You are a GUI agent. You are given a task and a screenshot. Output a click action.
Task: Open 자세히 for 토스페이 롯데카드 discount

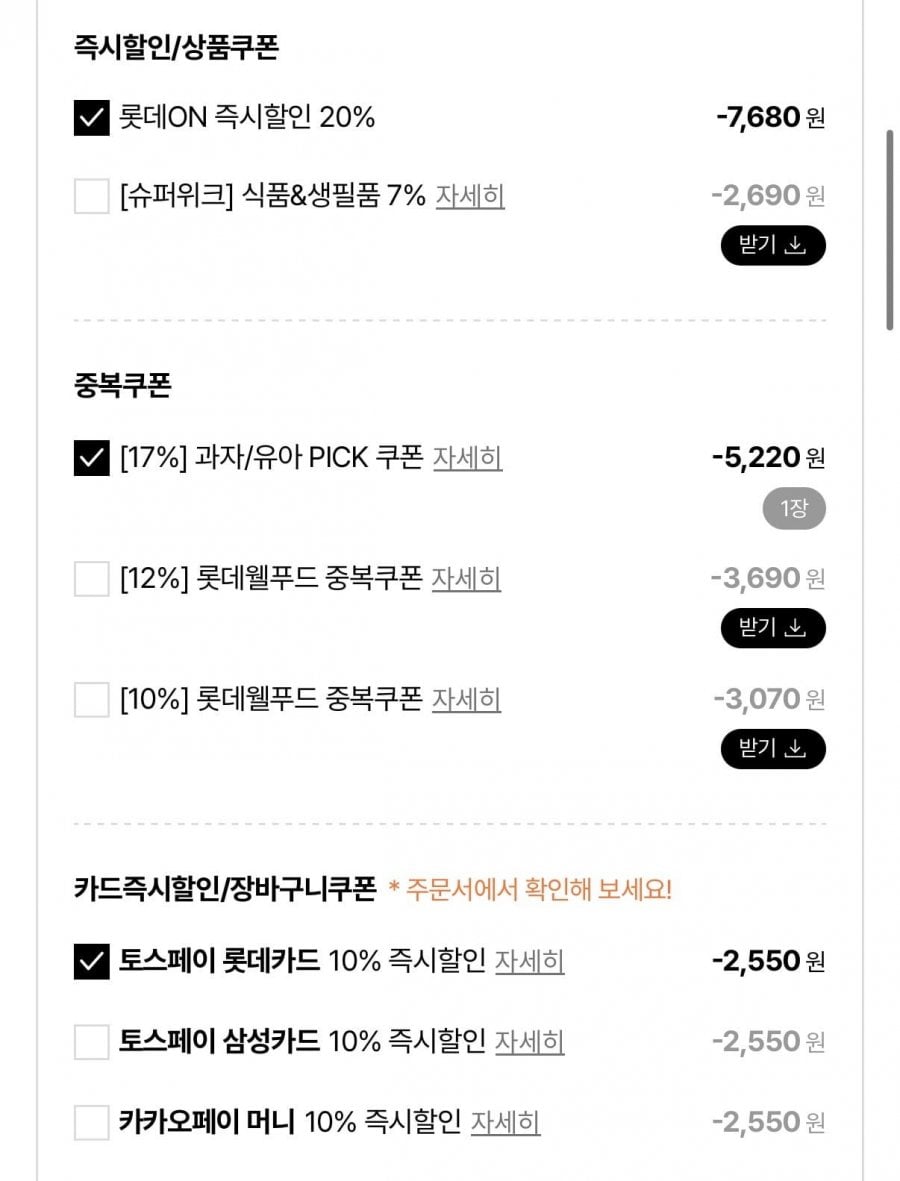pyautogui.click(x=529, y=961)
